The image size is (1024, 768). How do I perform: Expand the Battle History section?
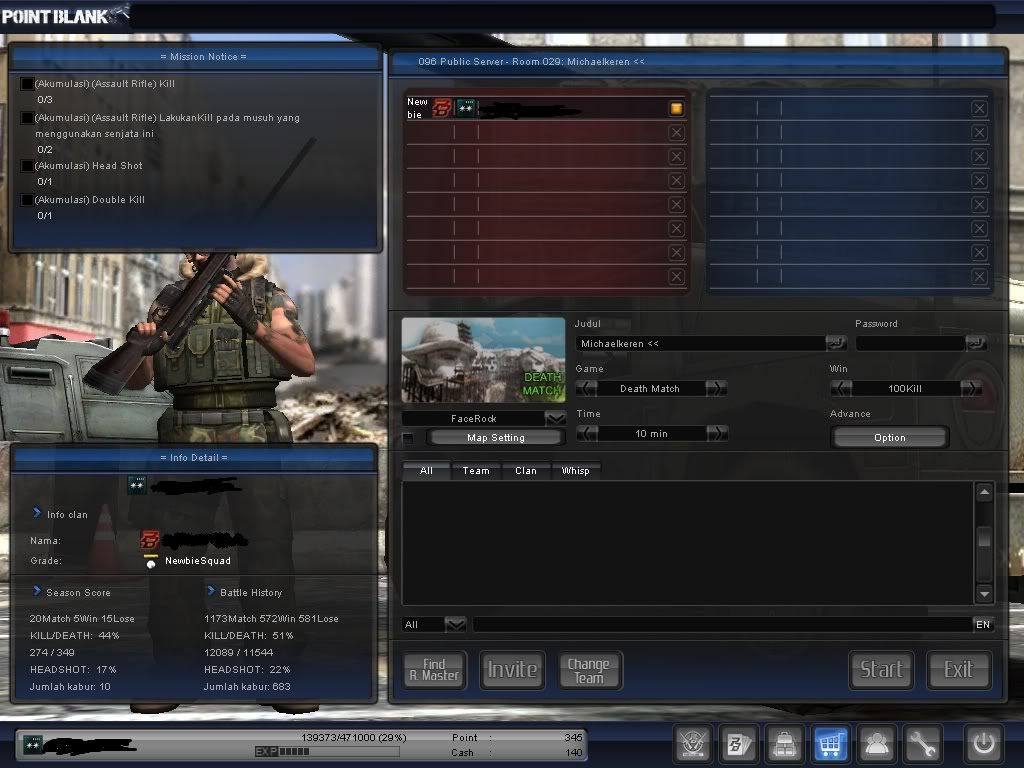point(211,591)
